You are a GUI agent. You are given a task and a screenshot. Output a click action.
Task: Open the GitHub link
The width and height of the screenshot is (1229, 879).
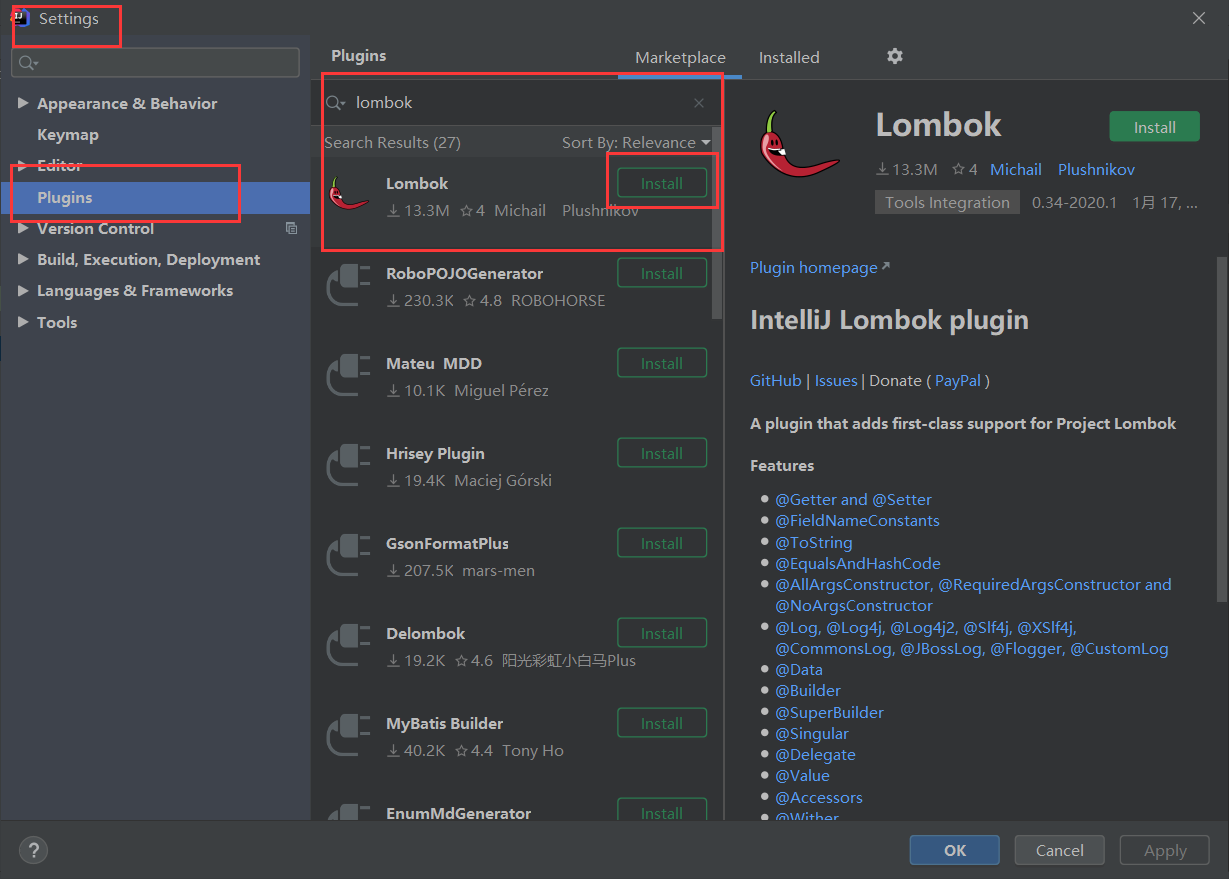[x=776, y=381]
